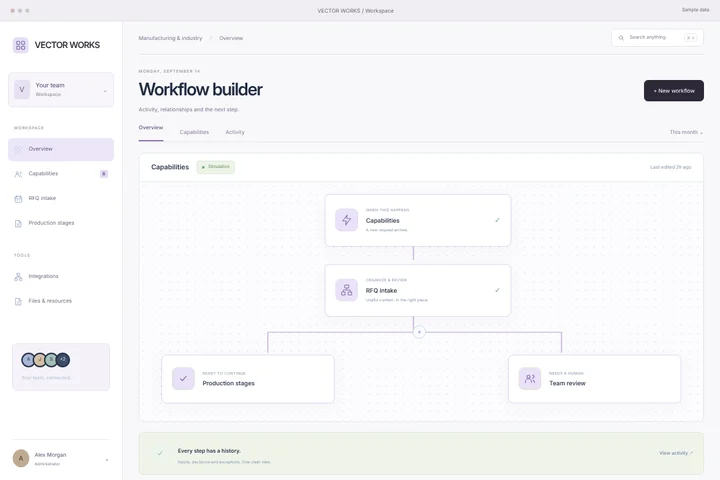The image size is (720, 480).
Task: Click the checkmark on the RFQ intake node
Action: pyautogui.click(x=497, y=290)
